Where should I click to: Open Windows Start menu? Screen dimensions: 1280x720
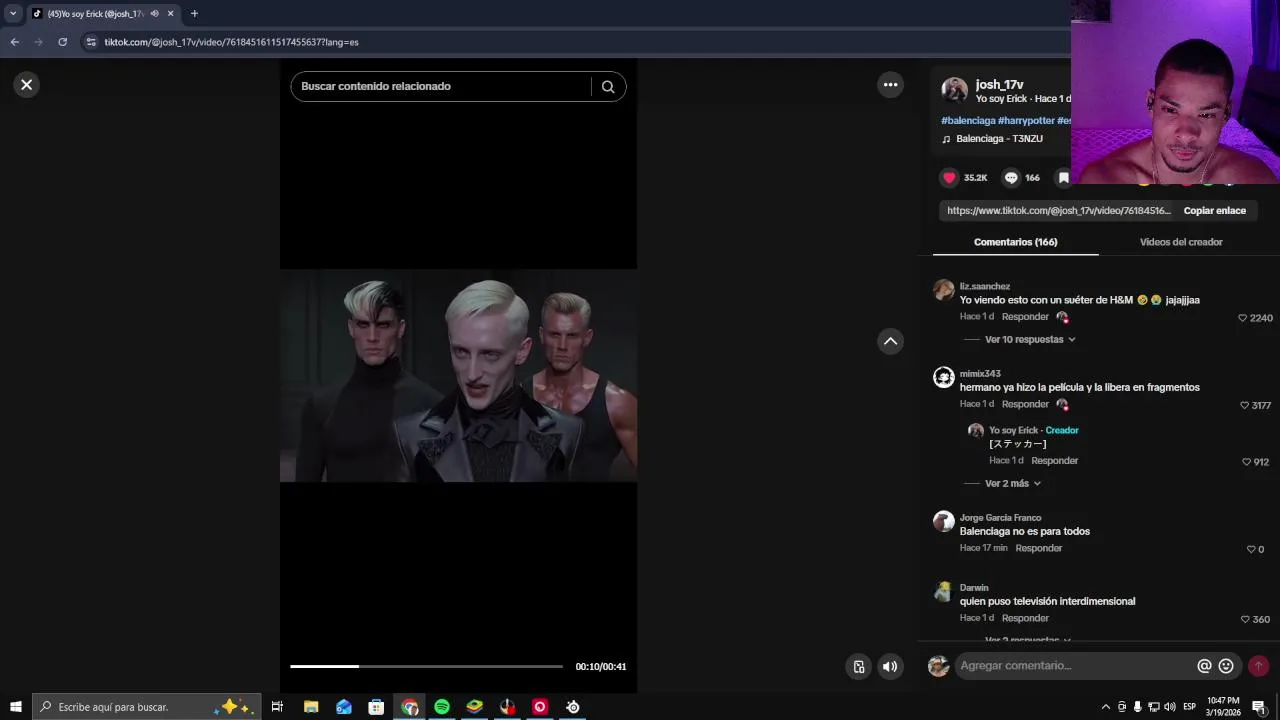pyautogui.click(x=15, y=707)
